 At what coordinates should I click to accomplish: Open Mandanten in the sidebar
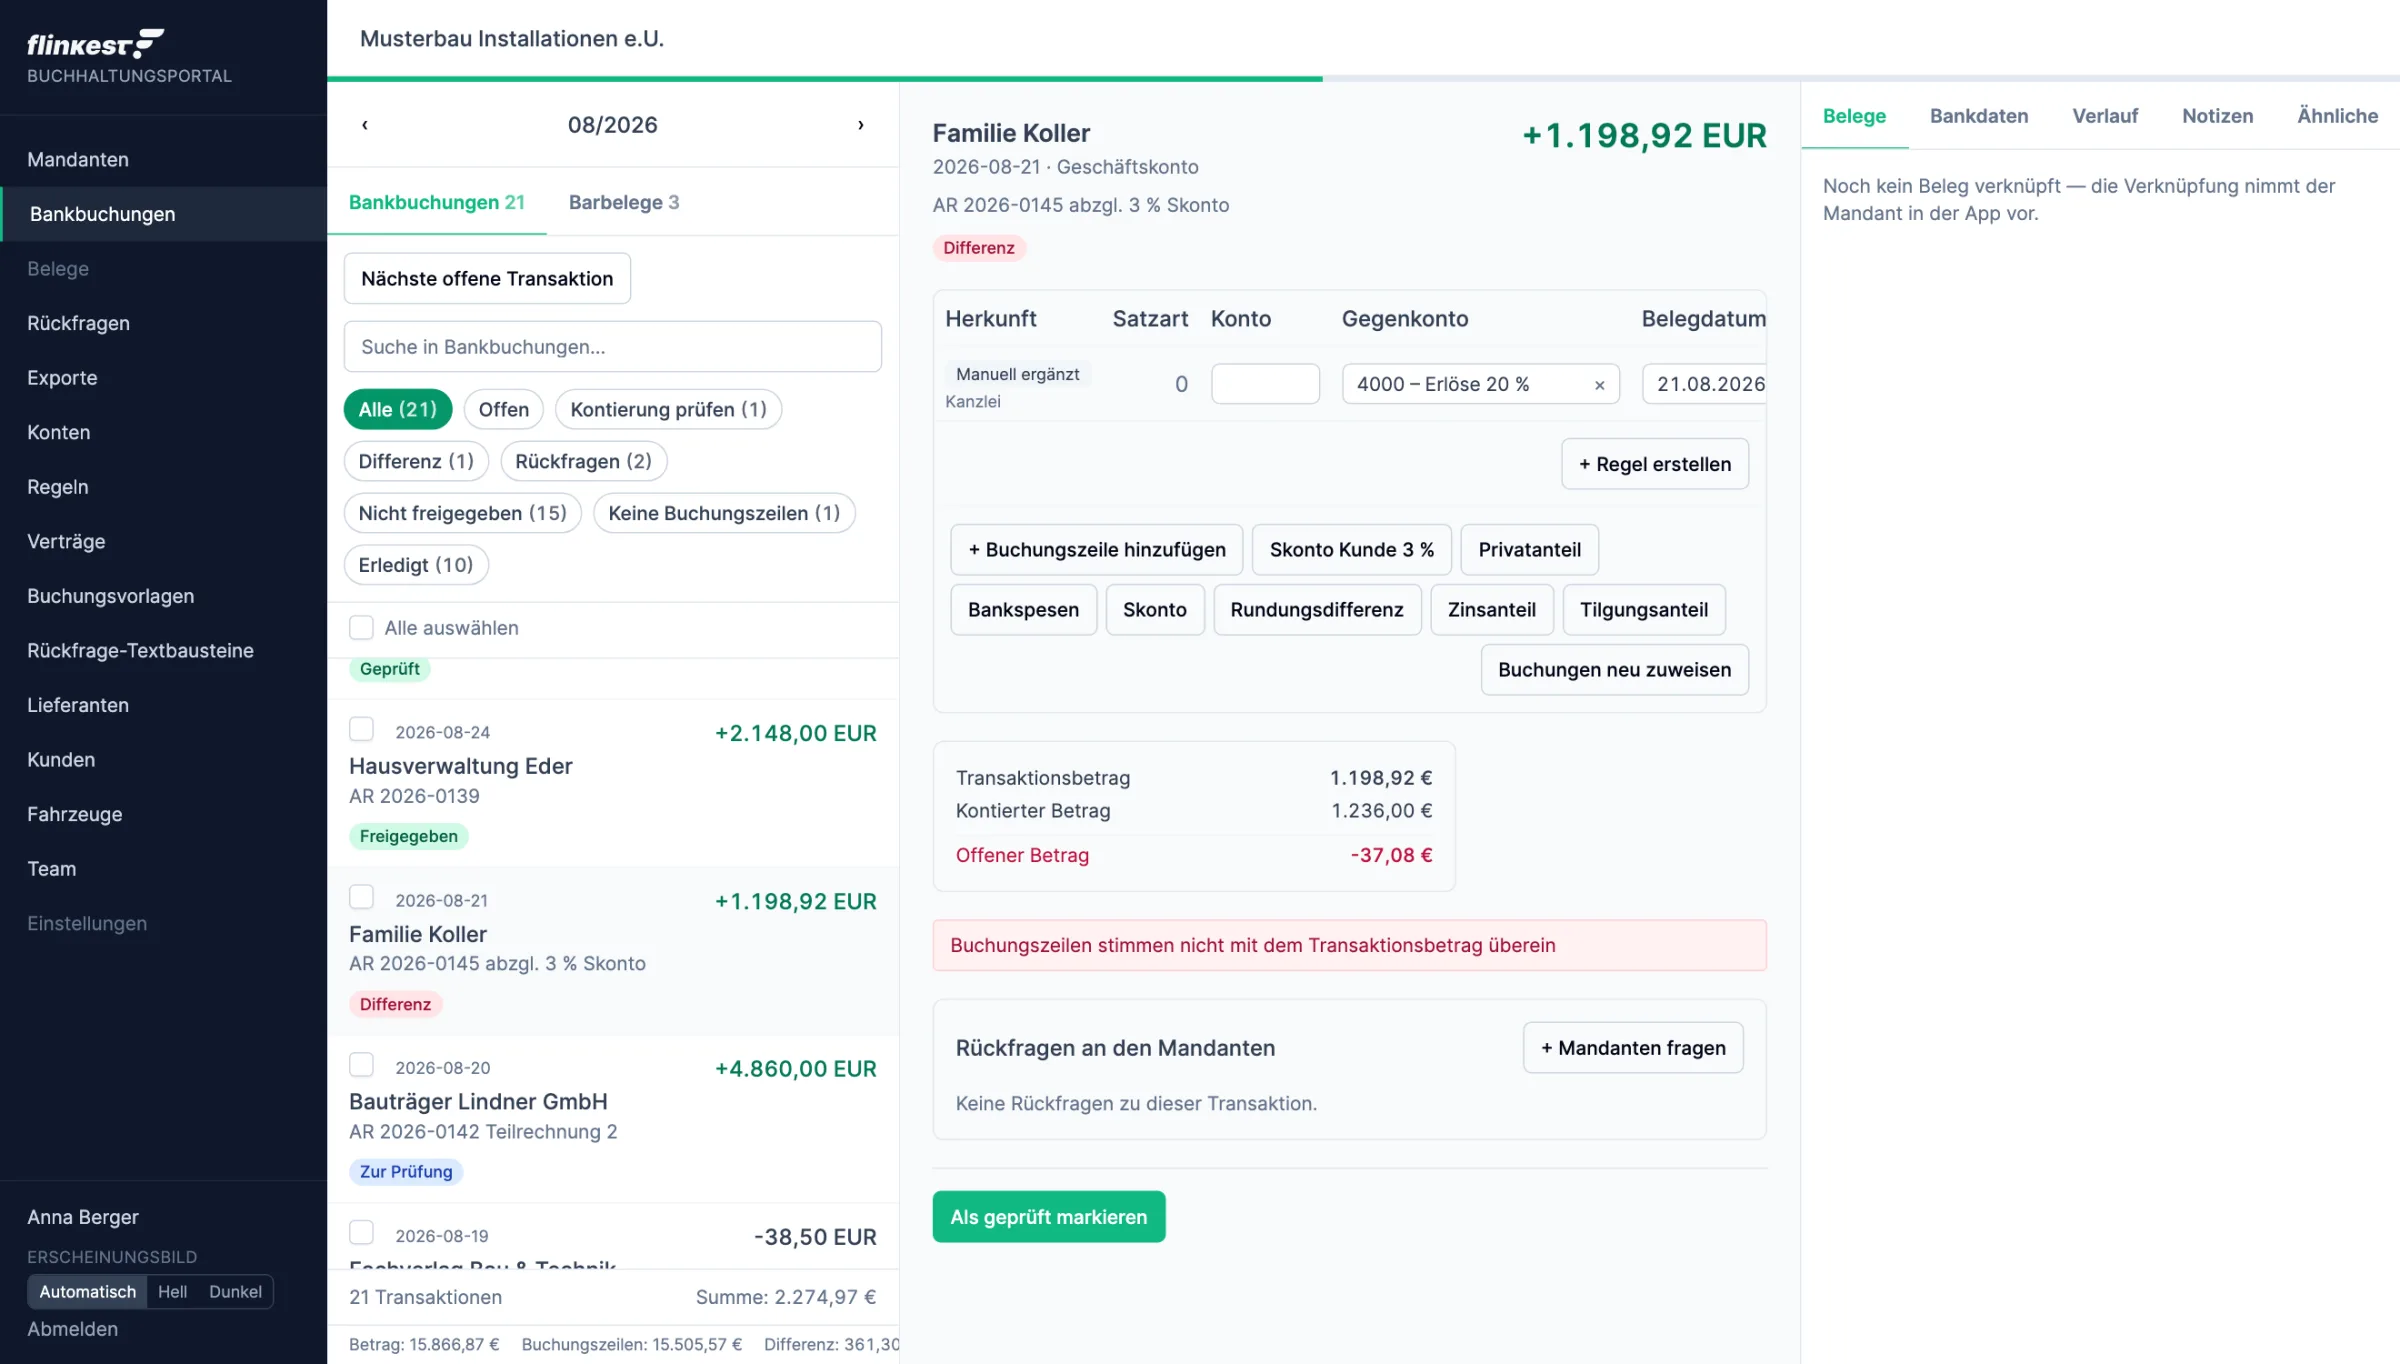(163, 160)
